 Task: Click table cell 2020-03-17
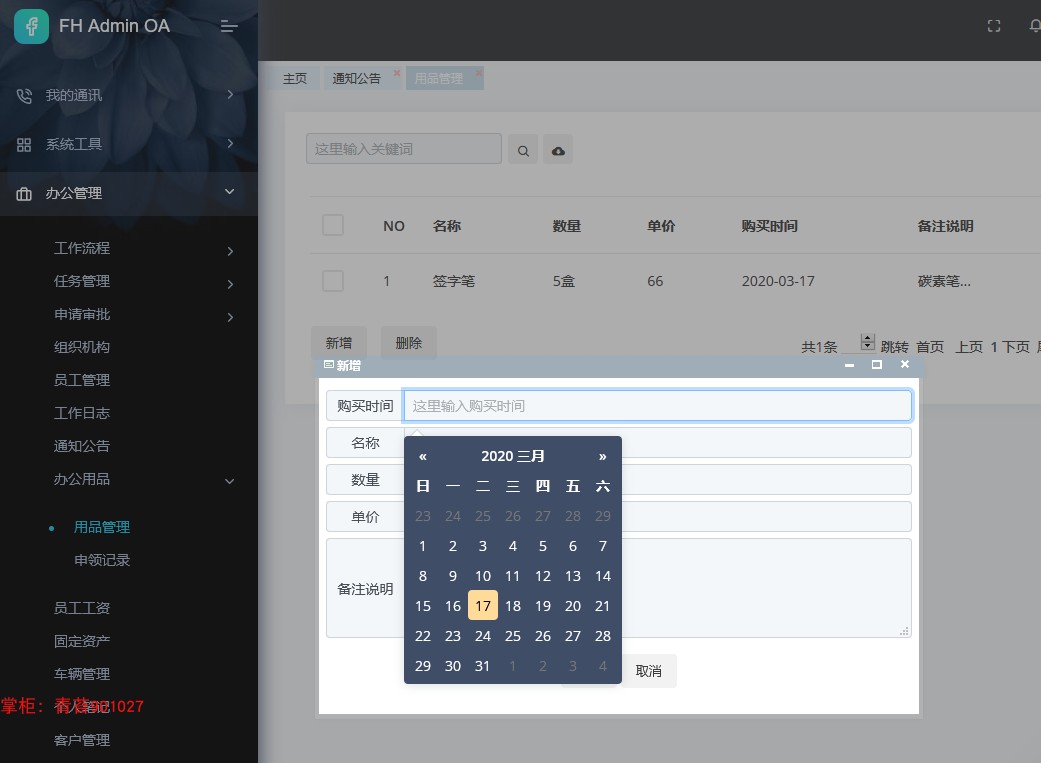(x=778, y=281)
